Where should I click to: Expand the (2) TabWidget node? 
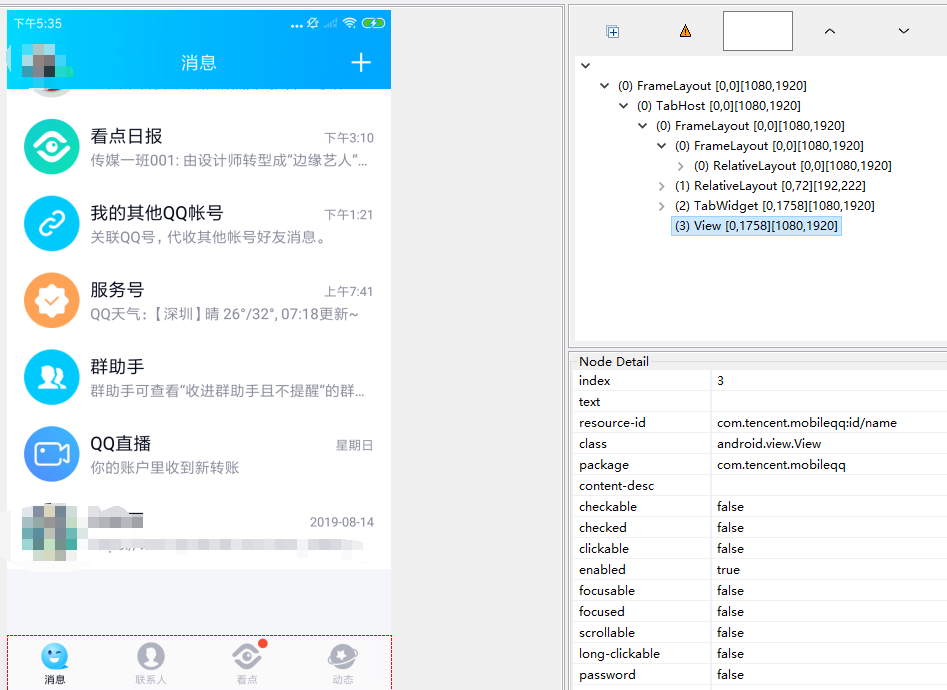pyautogui.click(x=662, y=206)
